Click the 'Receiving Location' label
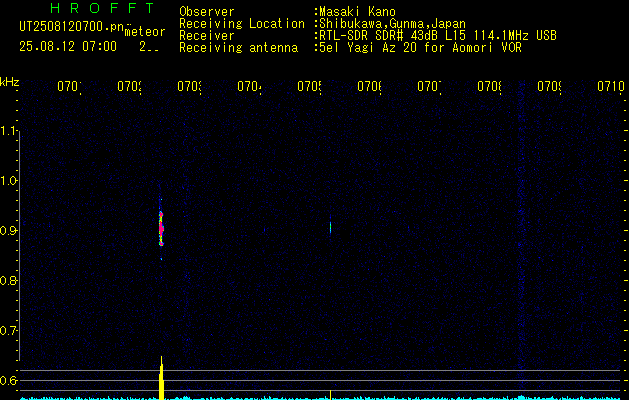This screenshot has height=400, width=629. (x=242, y=24)
